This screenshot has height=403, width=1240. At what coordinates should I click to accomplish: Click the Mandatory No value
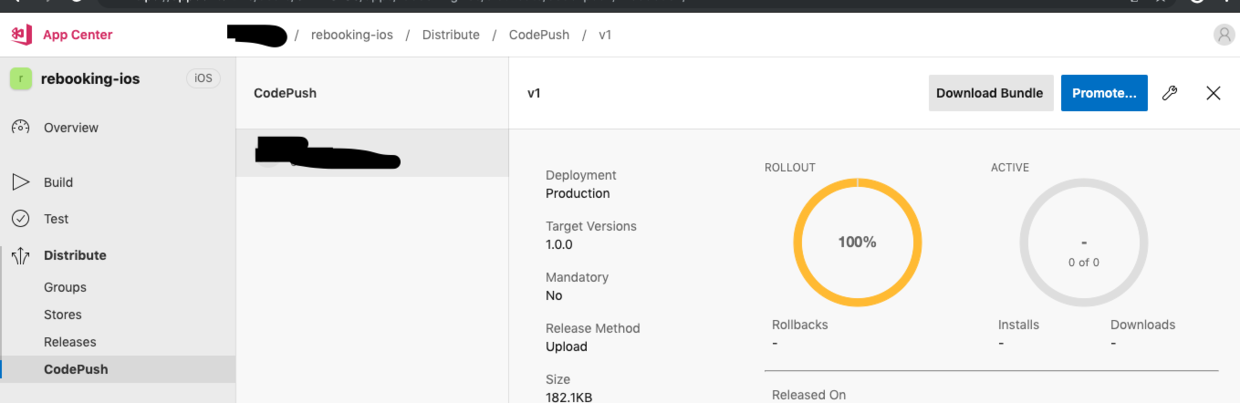pyautogui.click(x=554, y=295)
